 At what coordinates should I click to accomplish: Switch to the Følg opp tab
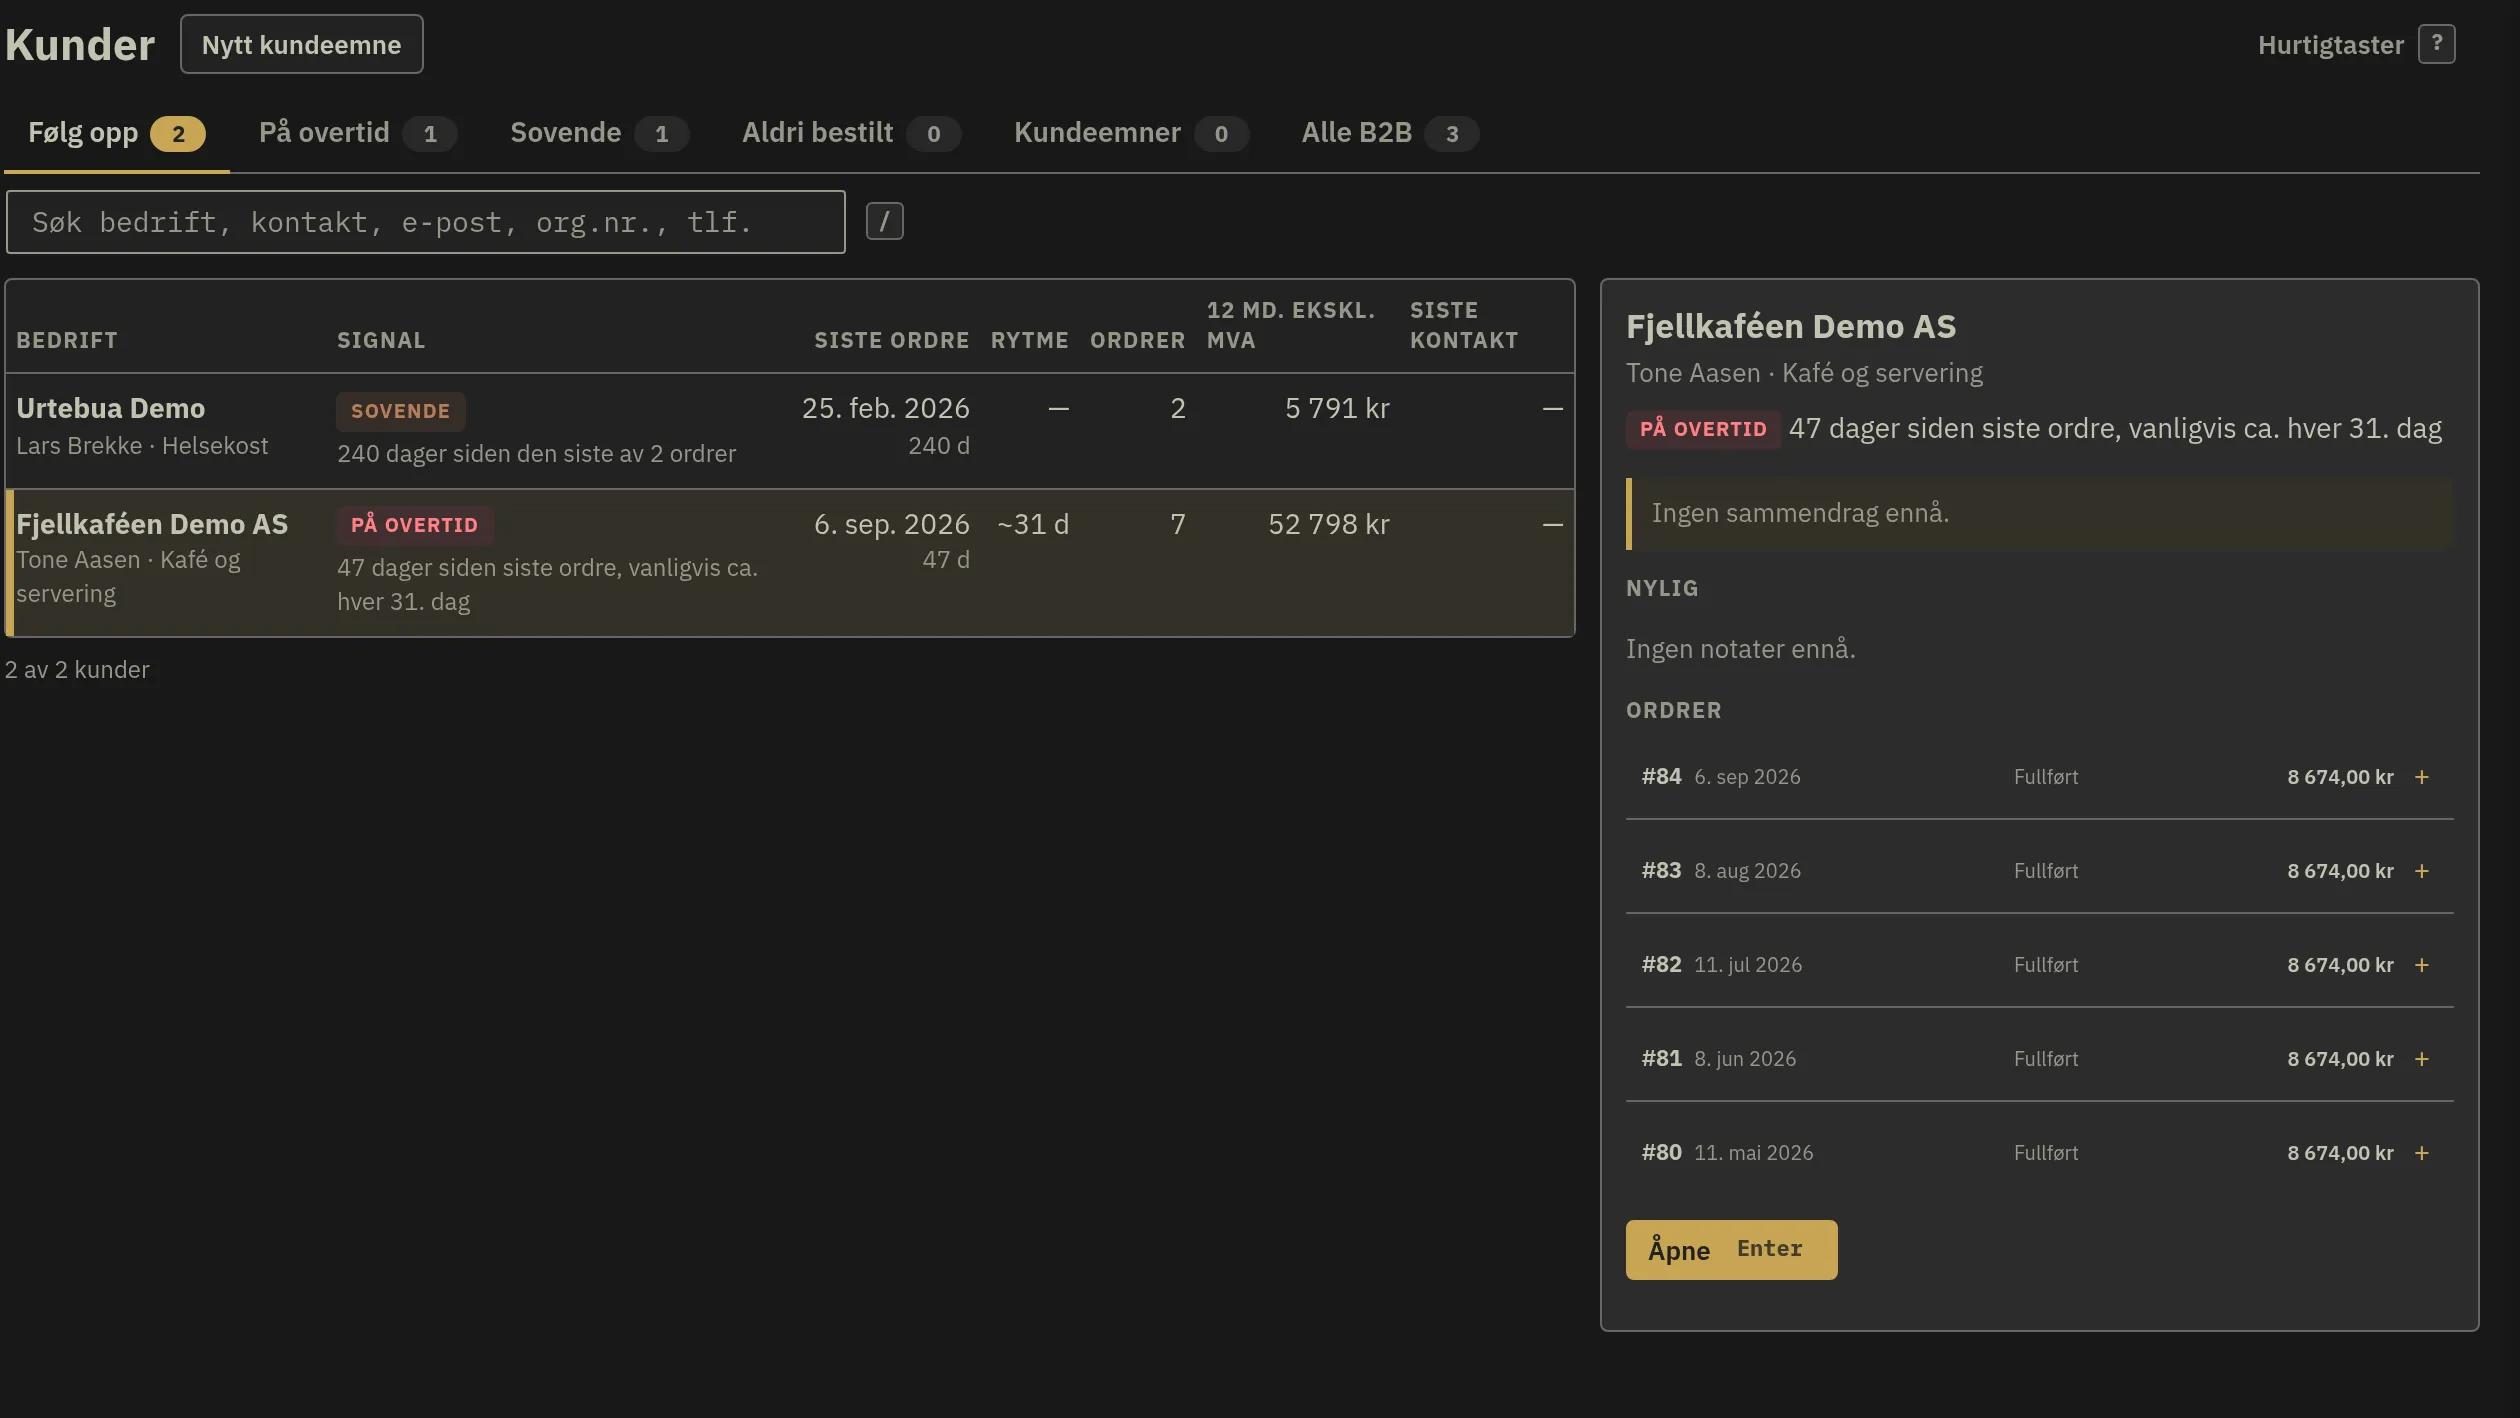pyautogui.click(x=117, y=133)
